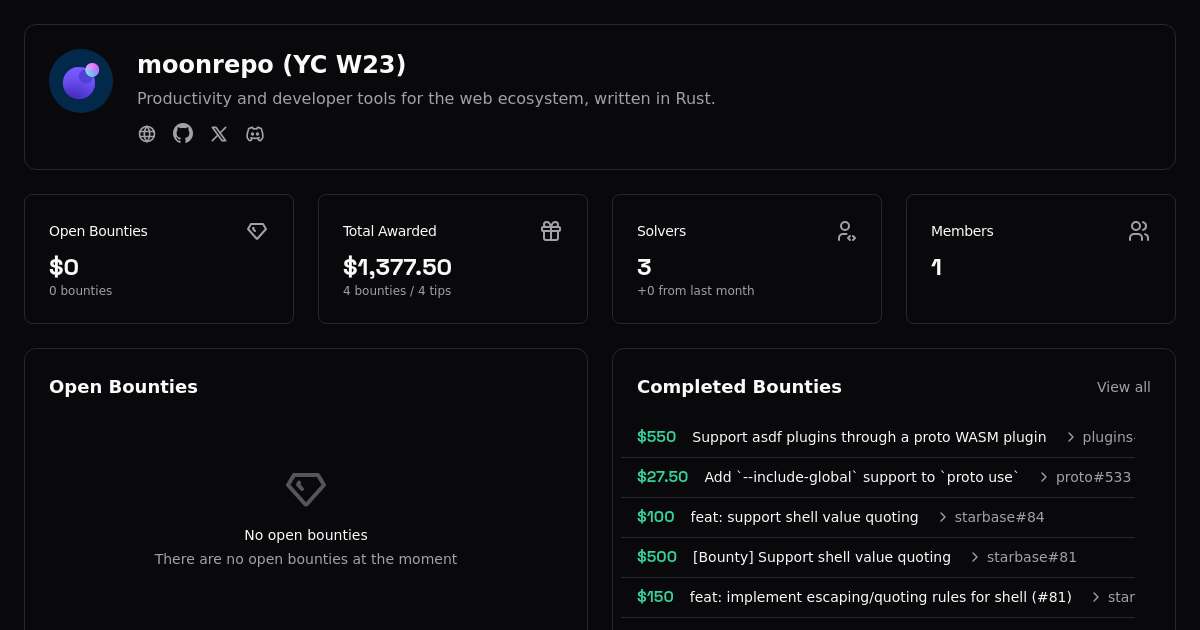Open moonrepo's website via the globe icon
Viewport: 1200px width, 630px height.
tap(147, 133)
